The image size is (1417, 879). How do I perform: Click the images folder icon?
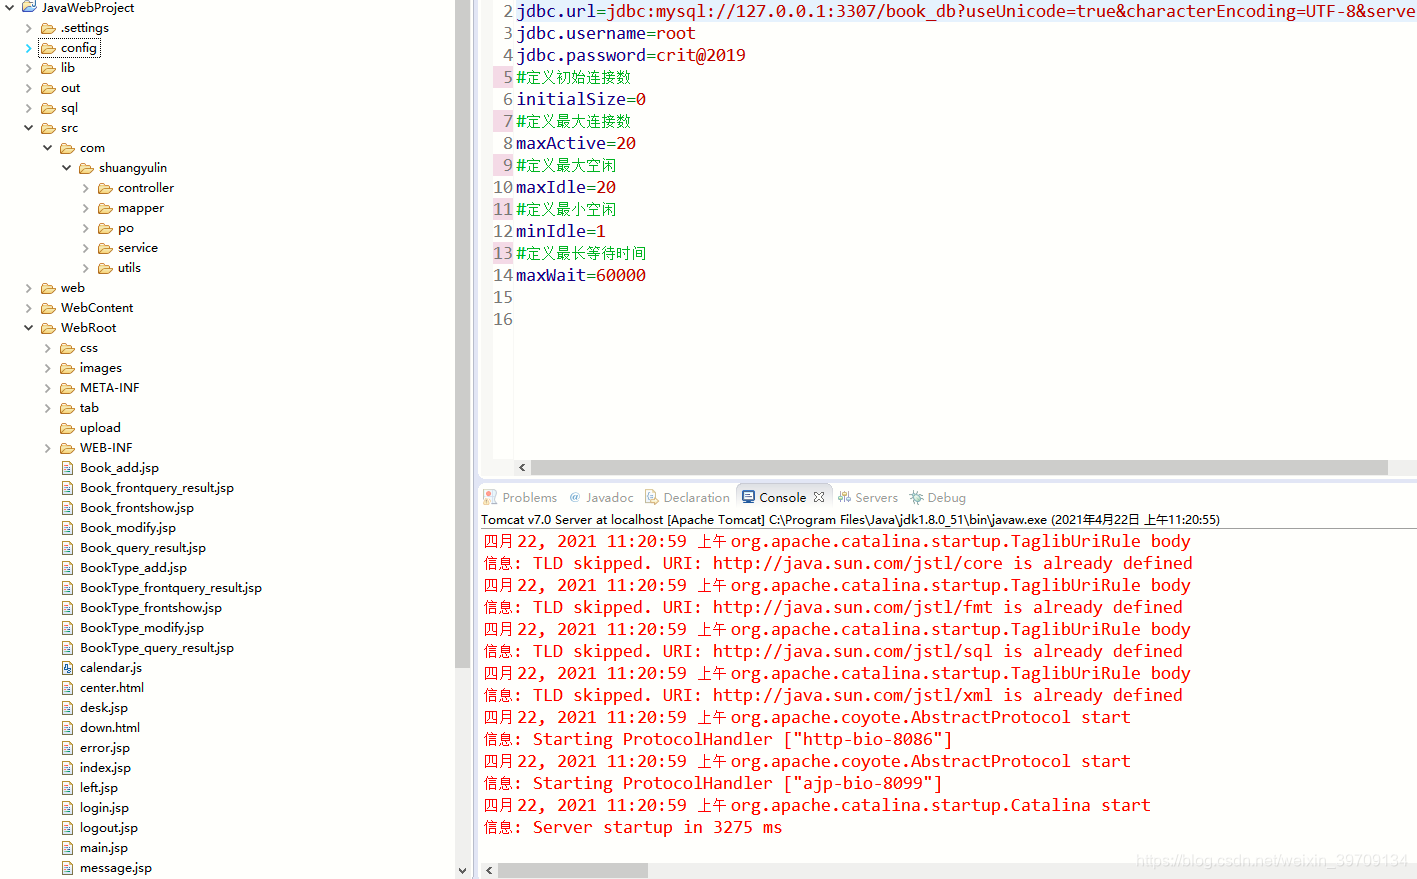[67, 368]
